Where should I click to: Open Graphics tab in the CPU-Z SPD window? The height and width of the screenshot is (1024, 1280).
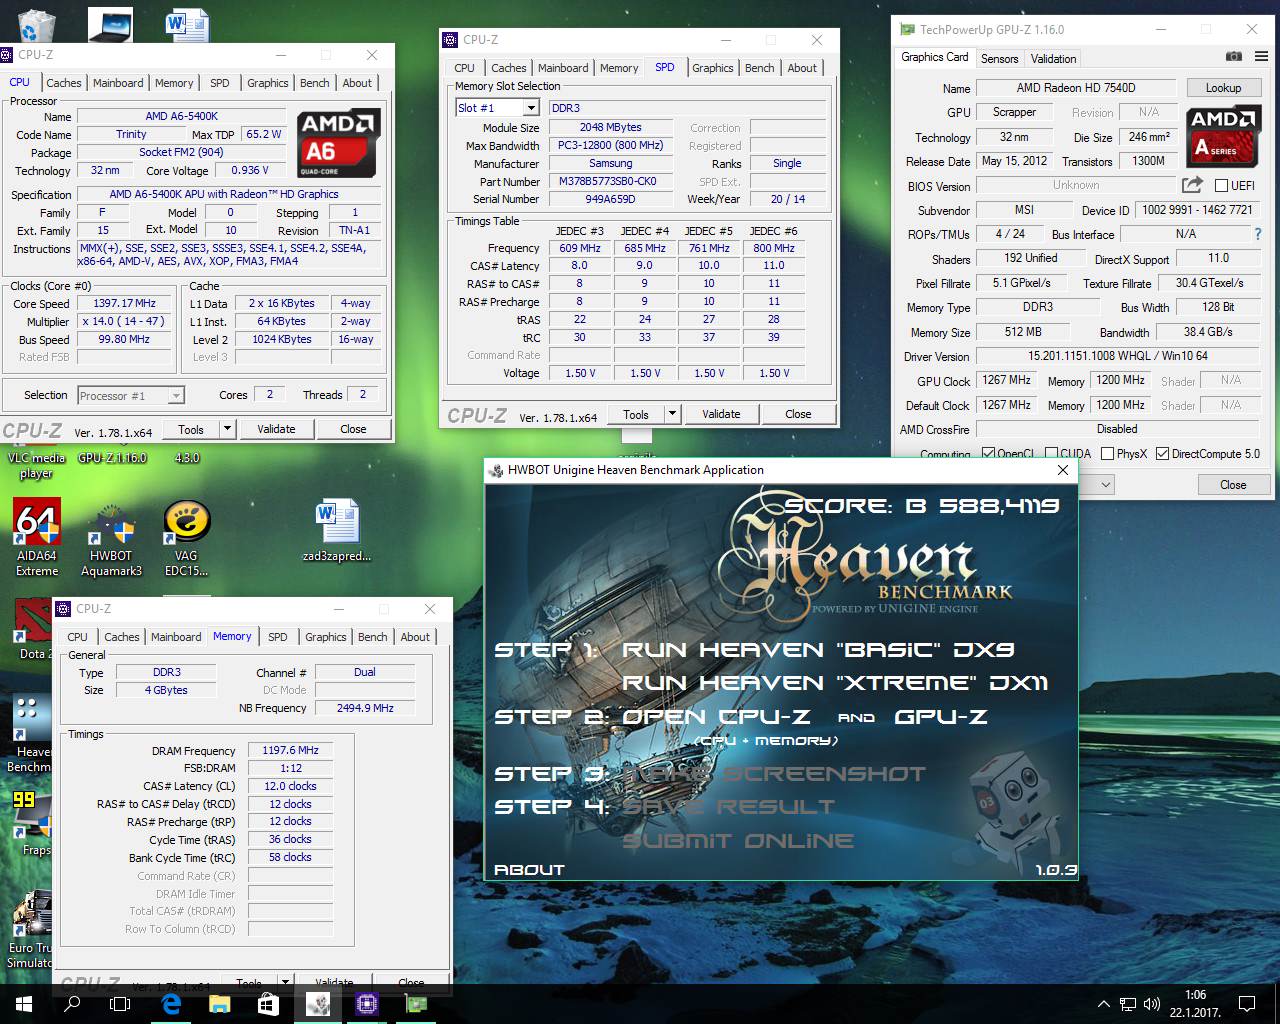click(x=712, y=68)
